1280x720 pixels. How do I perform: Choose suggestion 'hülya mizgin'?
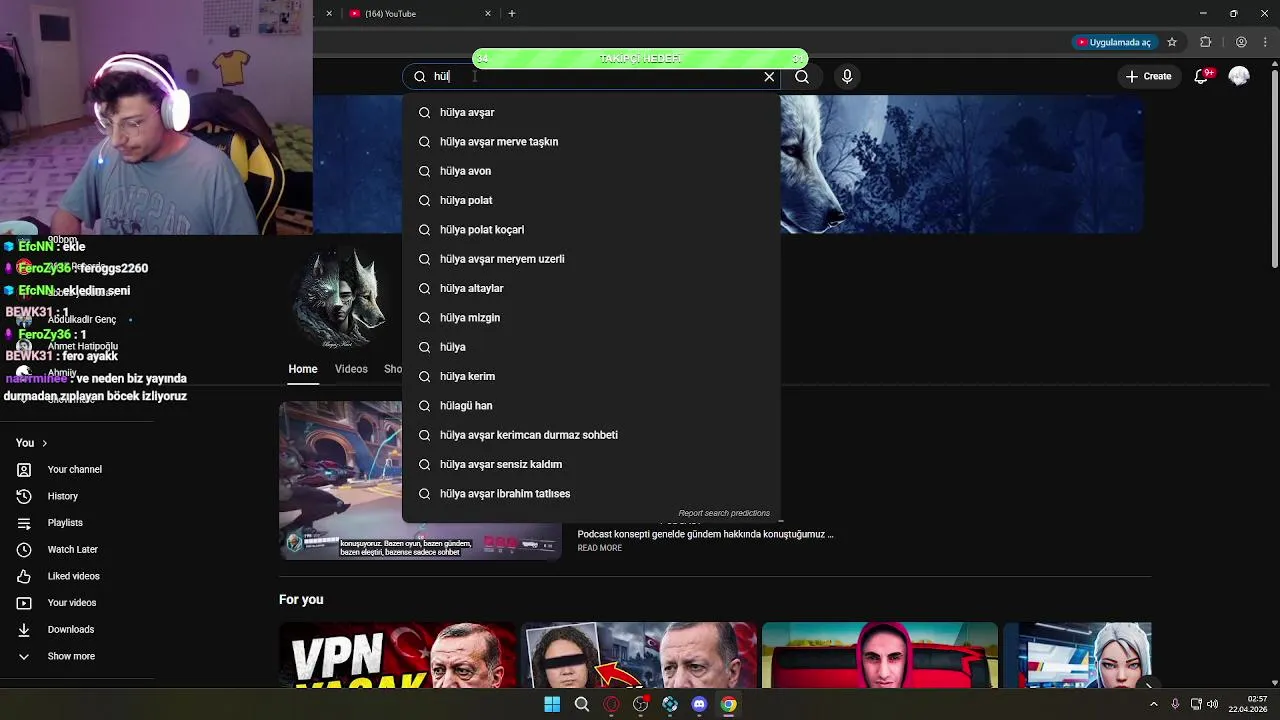pos(591,318)
